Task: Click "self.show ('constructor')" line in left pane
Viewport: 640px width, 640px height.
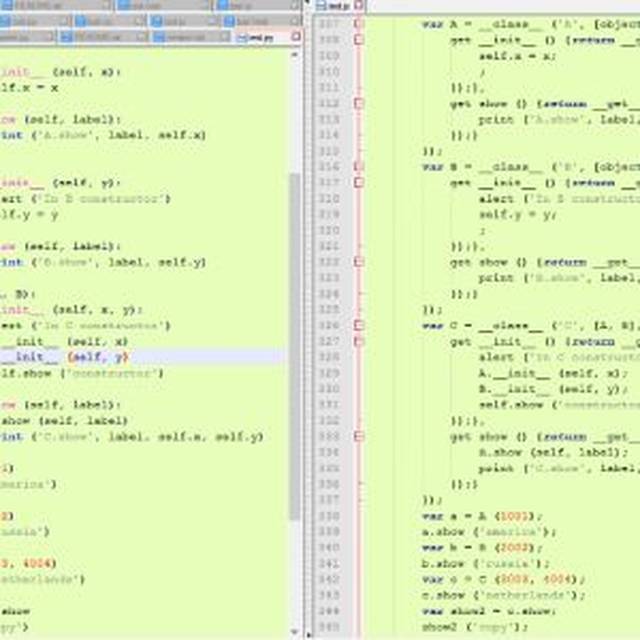Action: tap(82, 373)
